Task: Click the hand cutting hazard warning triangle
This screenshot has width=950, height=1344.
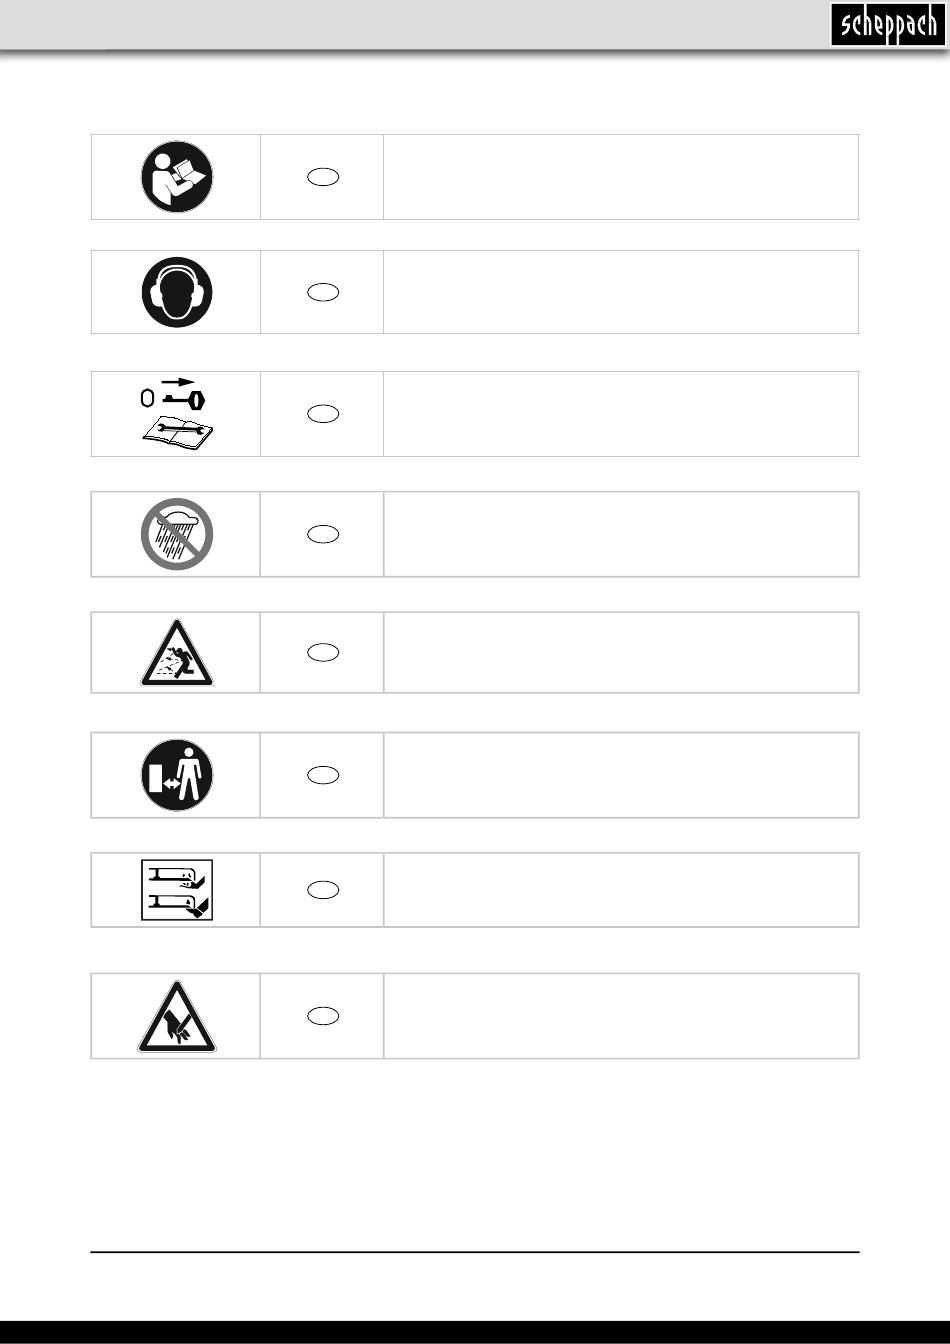Action: (x=176, y=1016)
